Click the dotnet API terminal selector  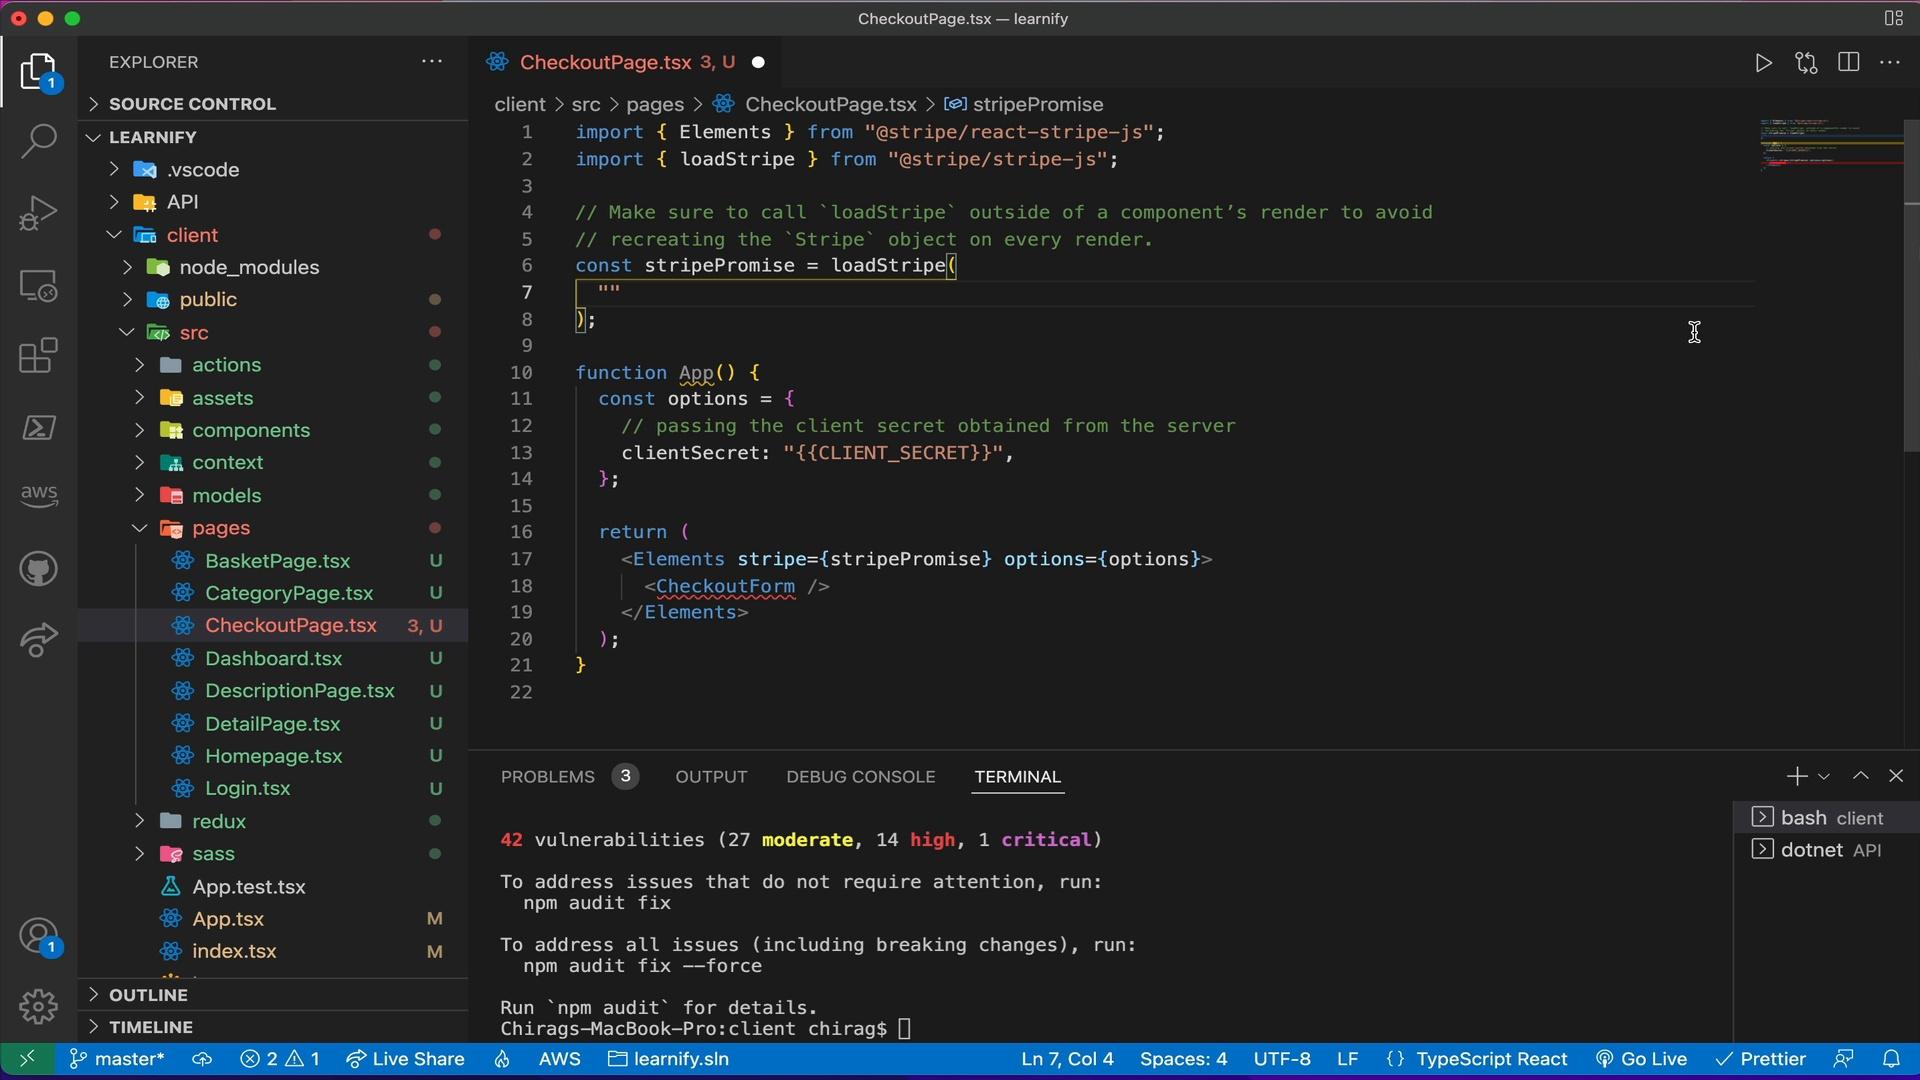click(x=1830, y=849)
